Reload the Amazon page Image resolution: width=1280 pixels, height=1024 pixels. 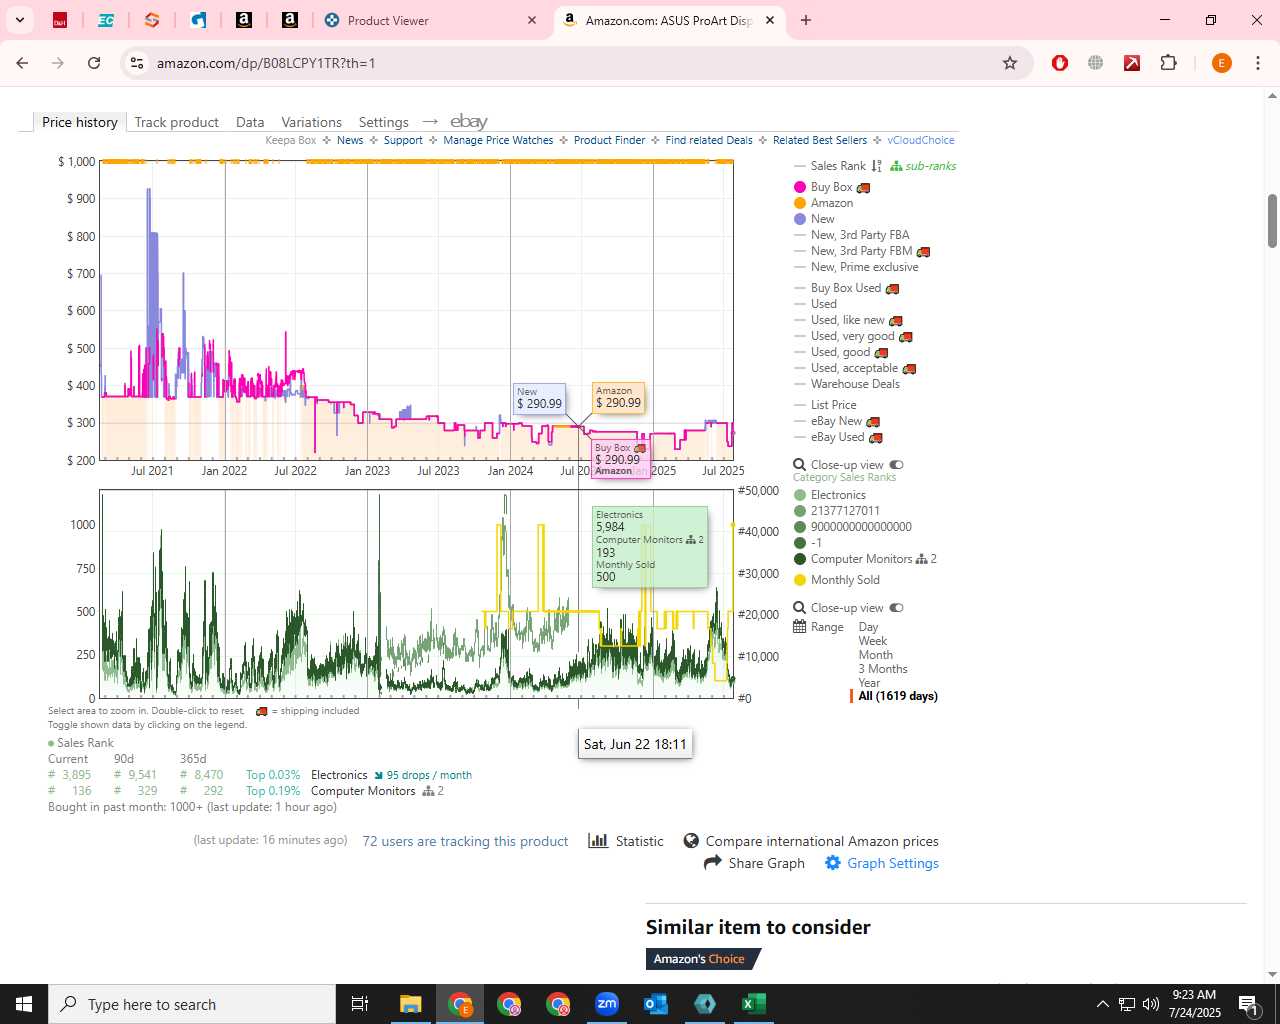94,63
